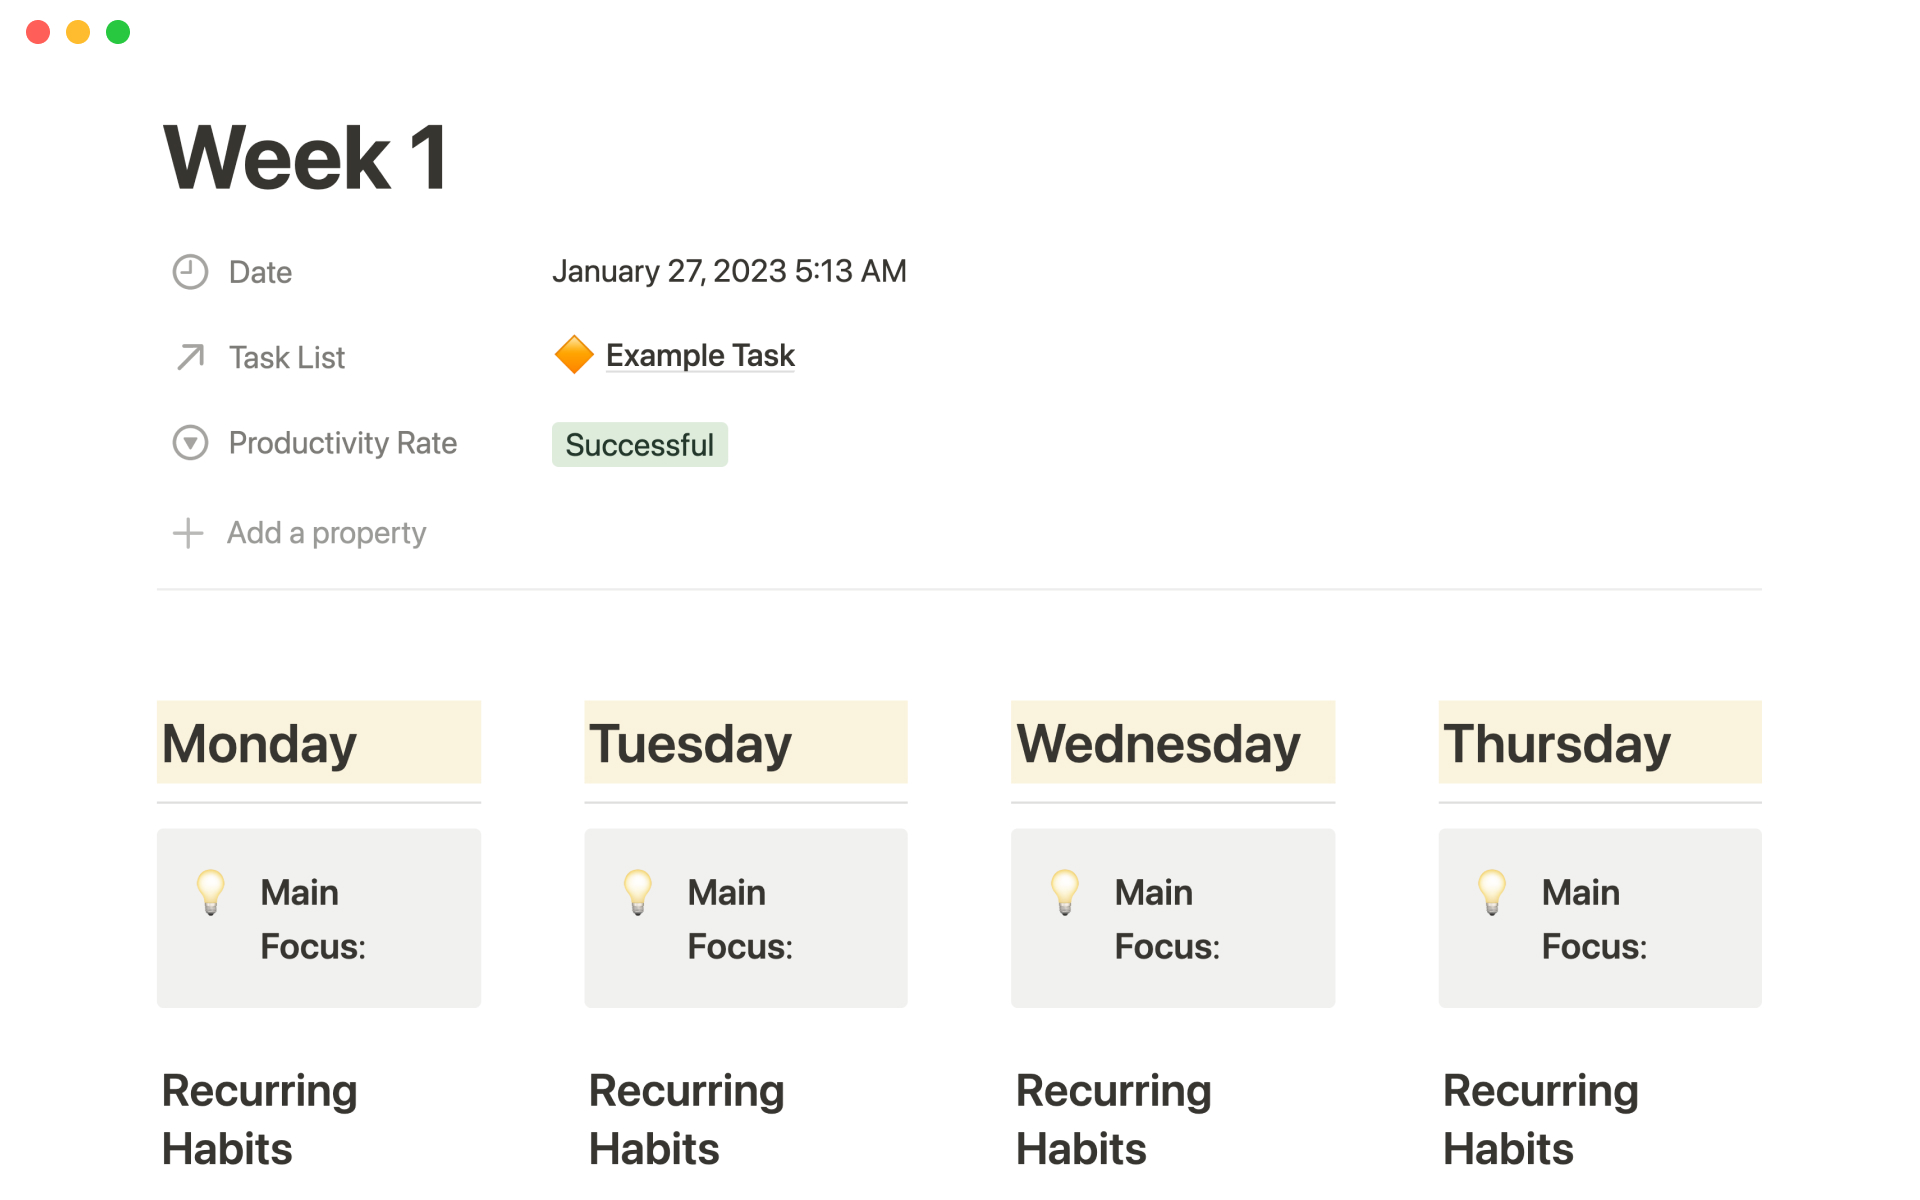Image resolution: width=1920 pixels, height=1200 pixels.
Task: Click the Wednesday lightbulb callout icon
Action: tap(1065, 892)
